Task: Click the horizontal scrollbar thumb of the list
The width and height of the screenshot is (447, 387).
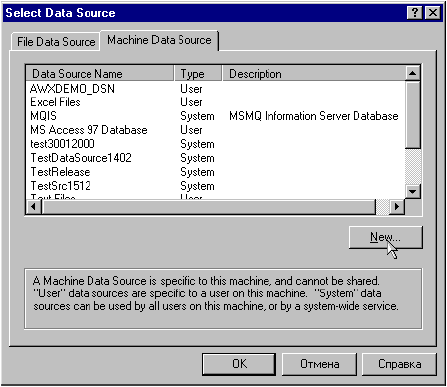Action: [208, 207]
